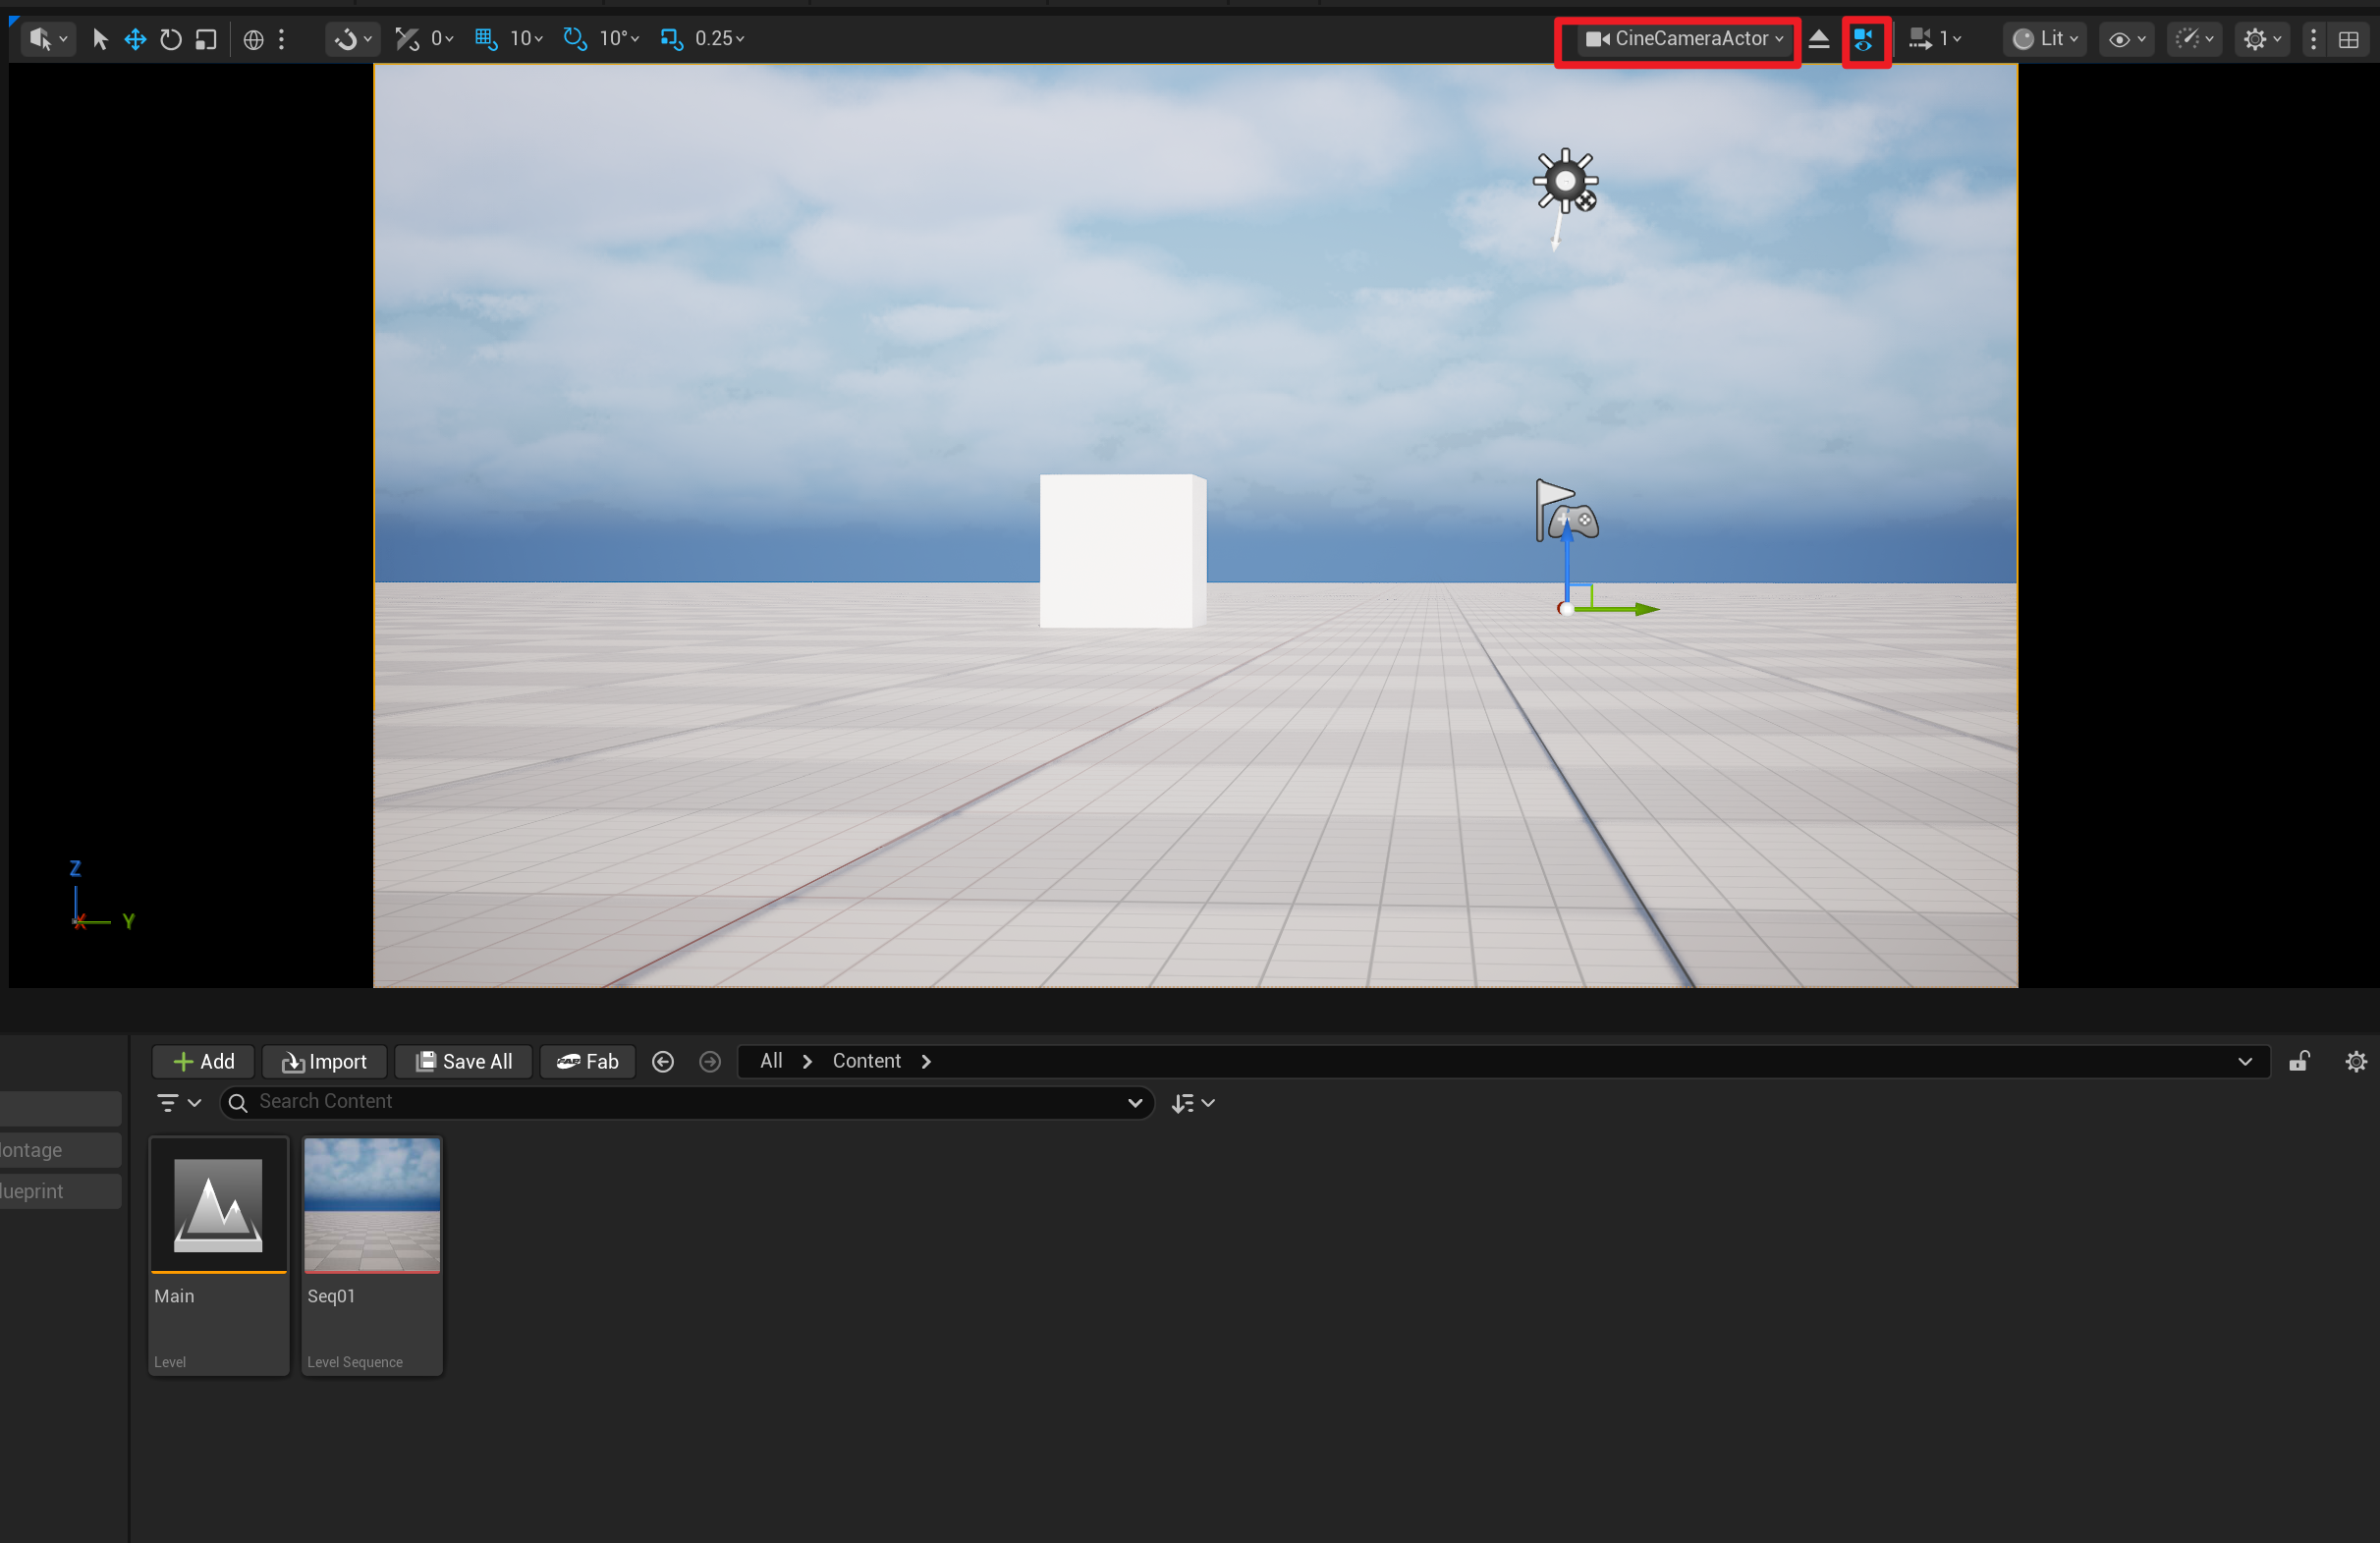Click the Import button
This screenshot has width=2380, height=1543.
coord(325,1061)
